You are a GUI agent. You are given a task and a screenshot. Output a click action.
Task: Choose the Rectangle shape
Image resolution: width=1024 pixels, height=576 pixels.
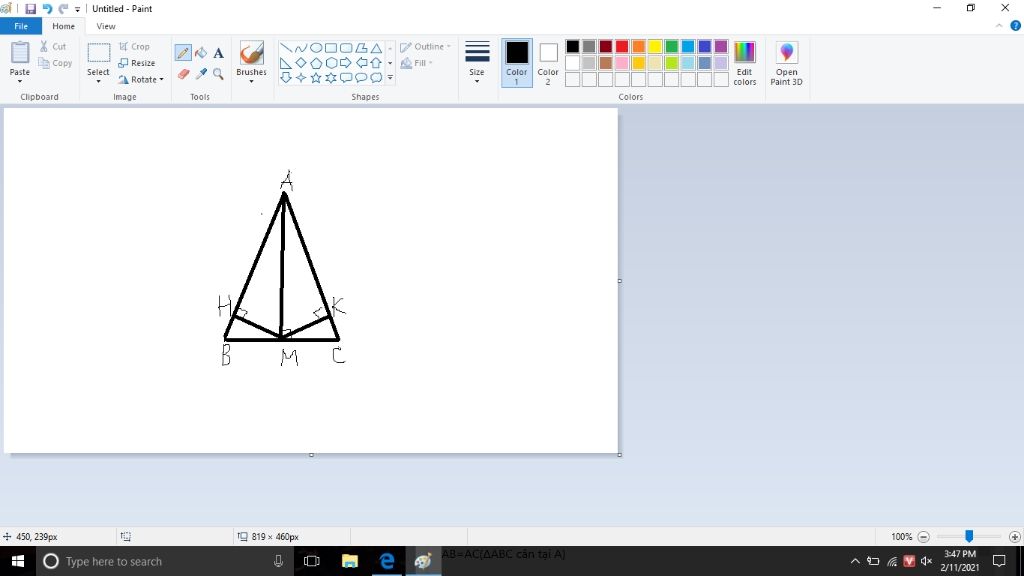(330, 48)
